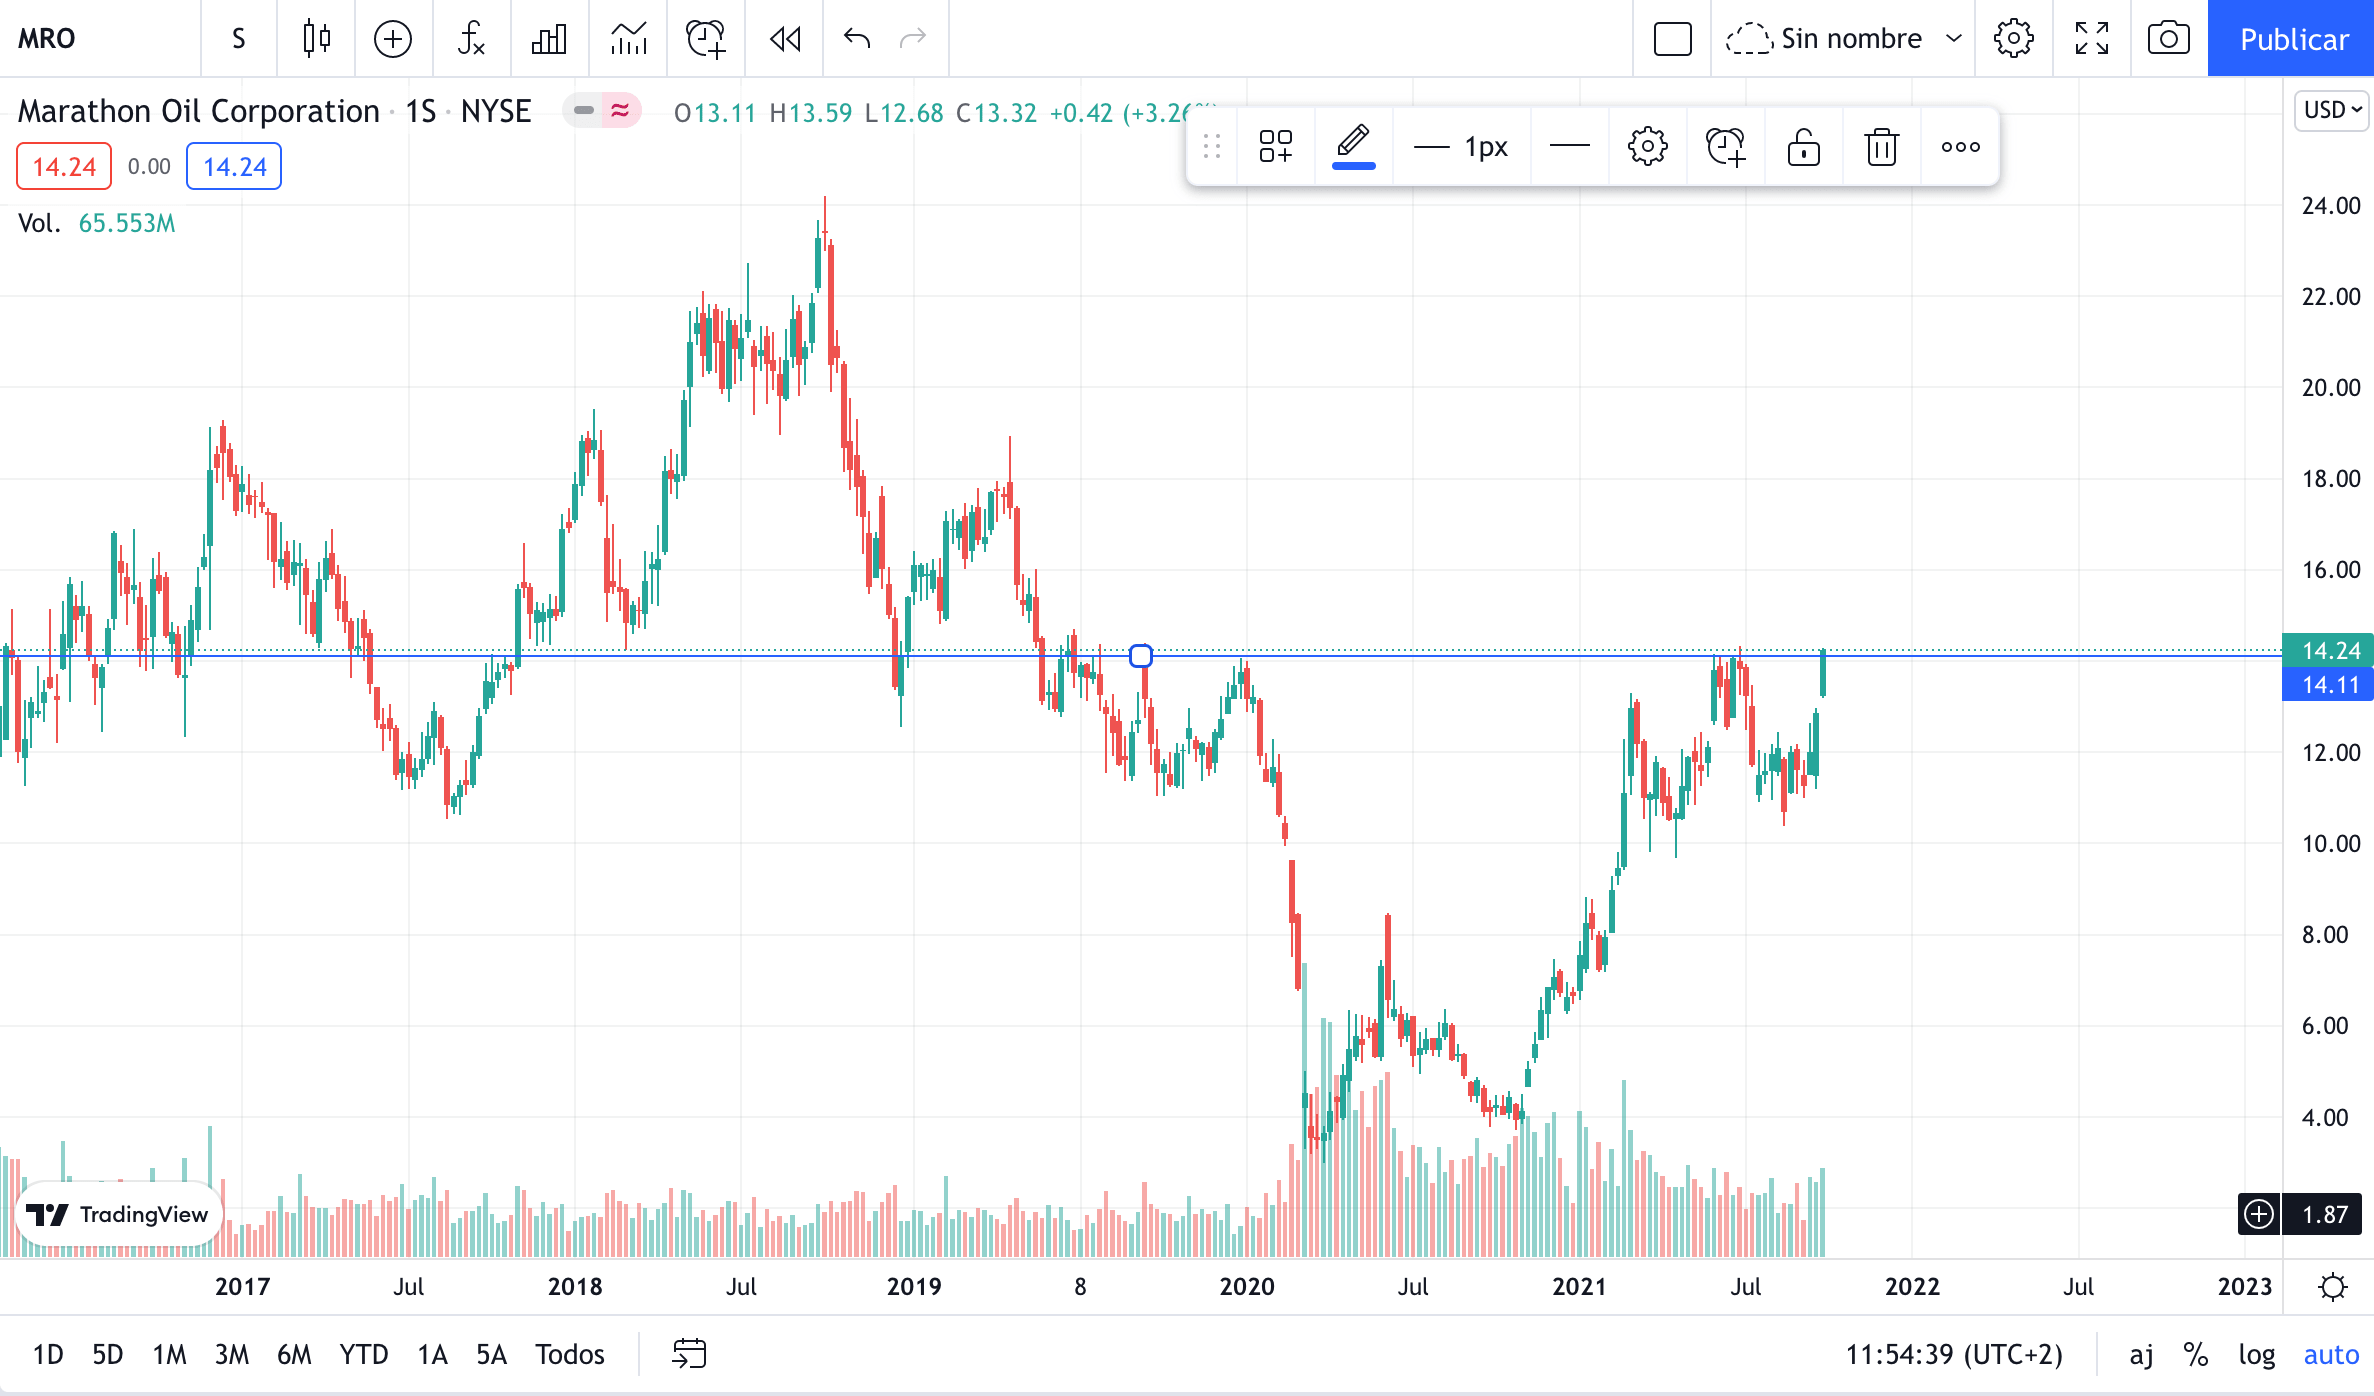Open drawing settings gear in floating toolbar
Image resolution: width=2374 pixels, height=1396 pixels.
click(x=1648, y=147)
